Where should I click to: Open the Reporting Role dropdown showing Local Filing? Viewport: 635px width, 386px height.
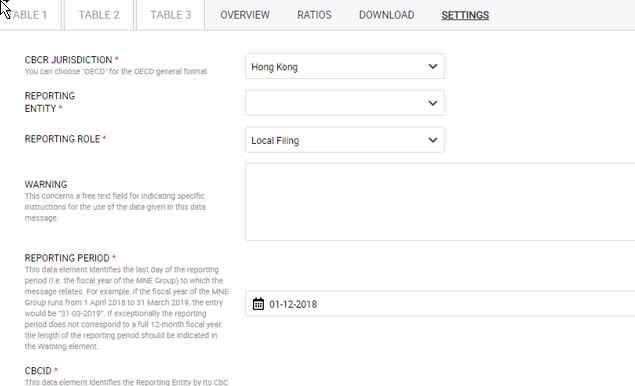coord(345,140)
